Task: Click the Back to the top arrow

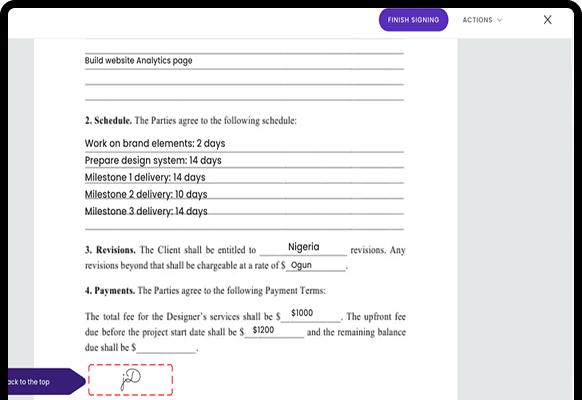Action: [x=45, y=381]
